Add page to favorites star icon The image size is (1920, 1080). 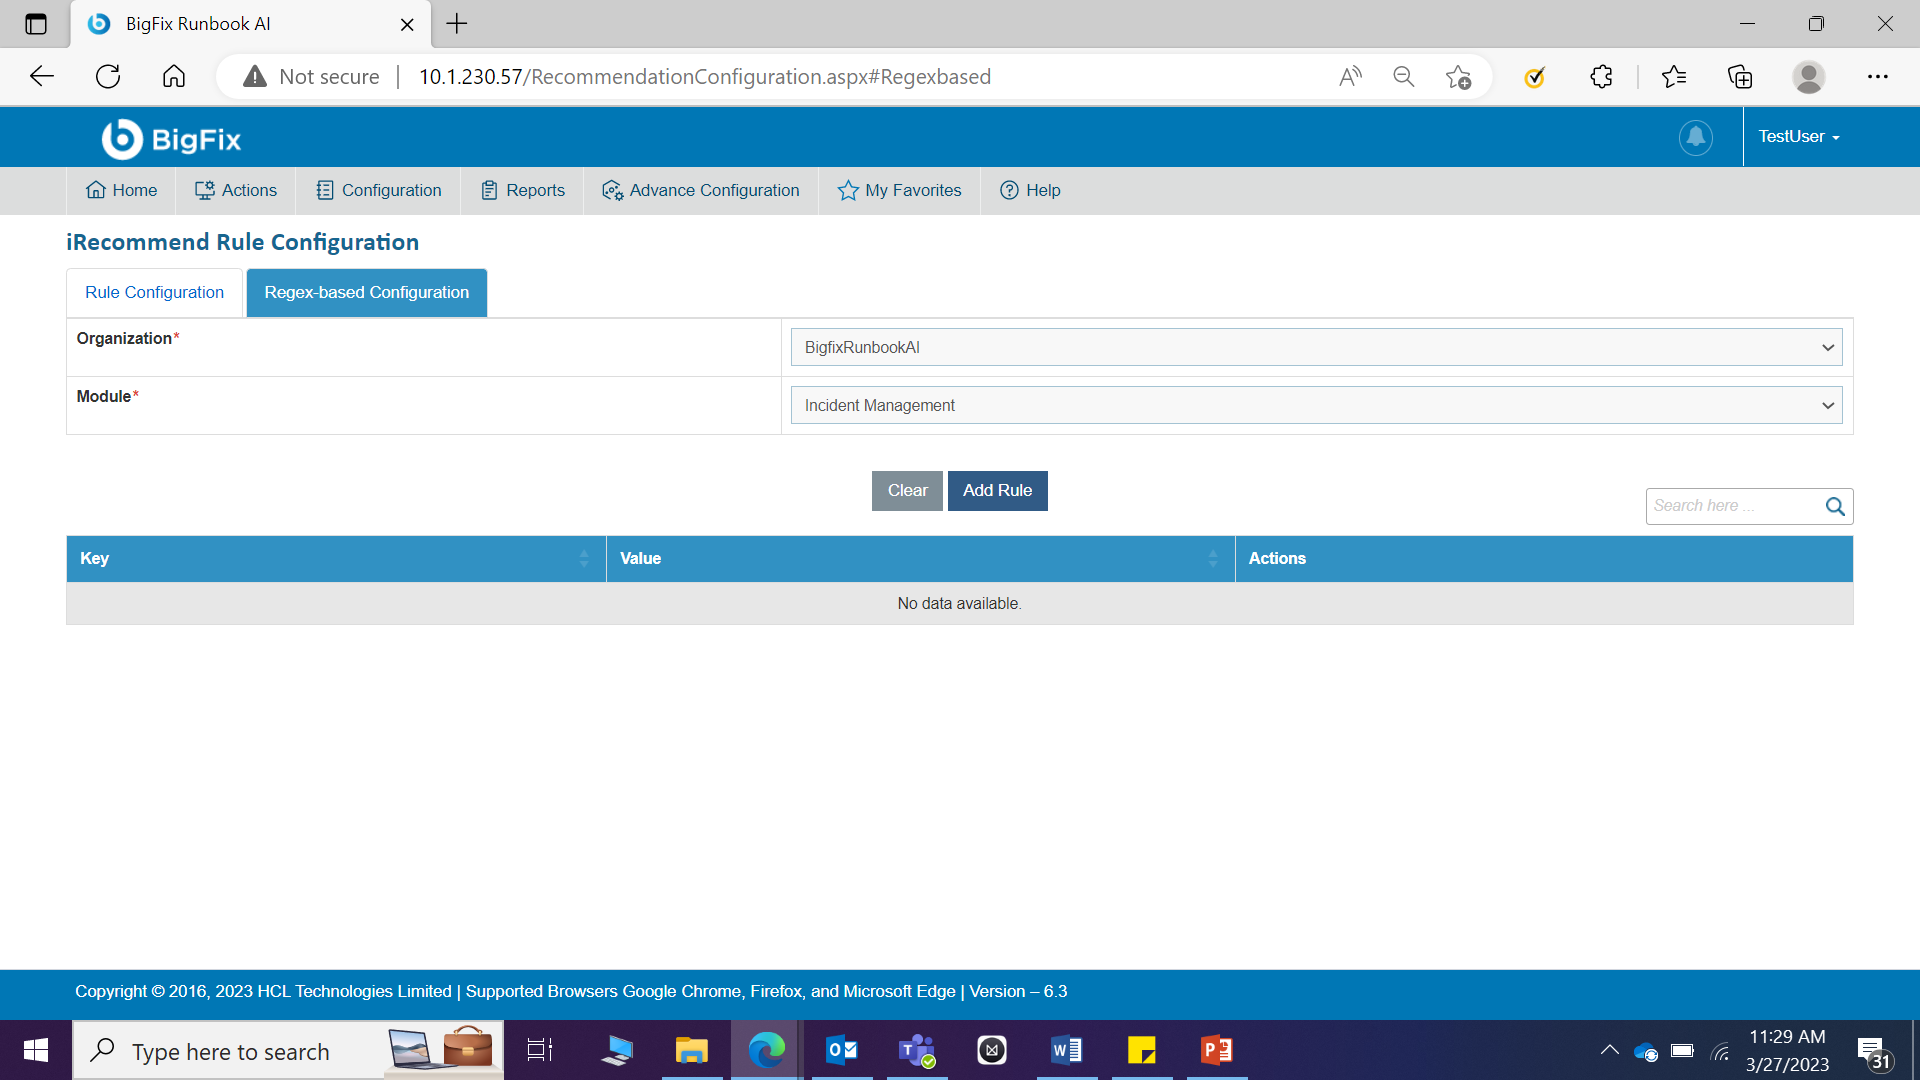pos(1458,77)
